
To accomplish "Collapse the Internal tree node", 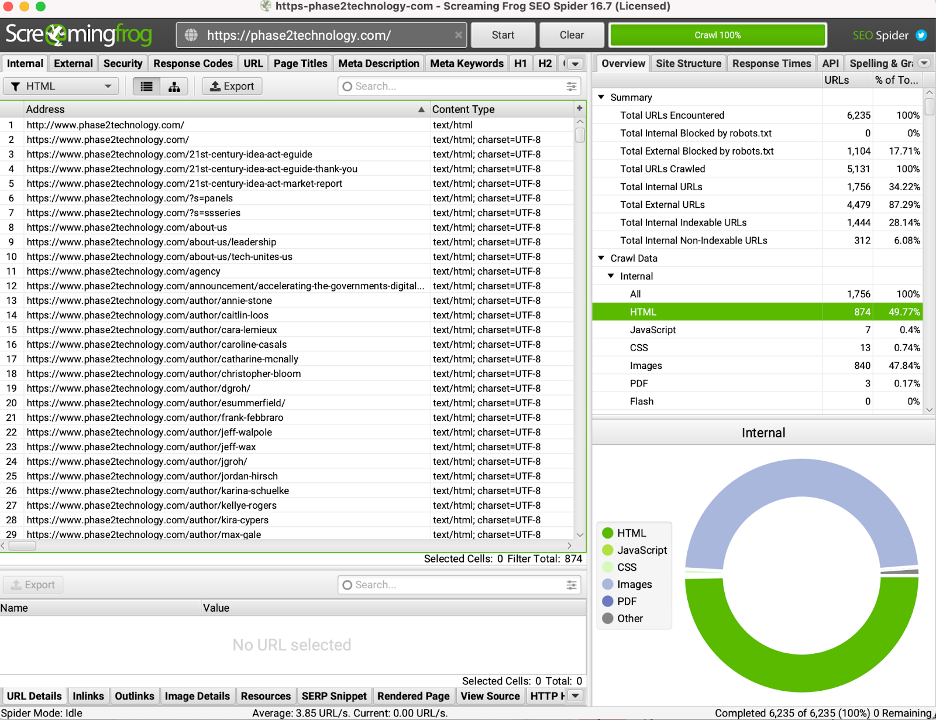I will coord(611,276).
